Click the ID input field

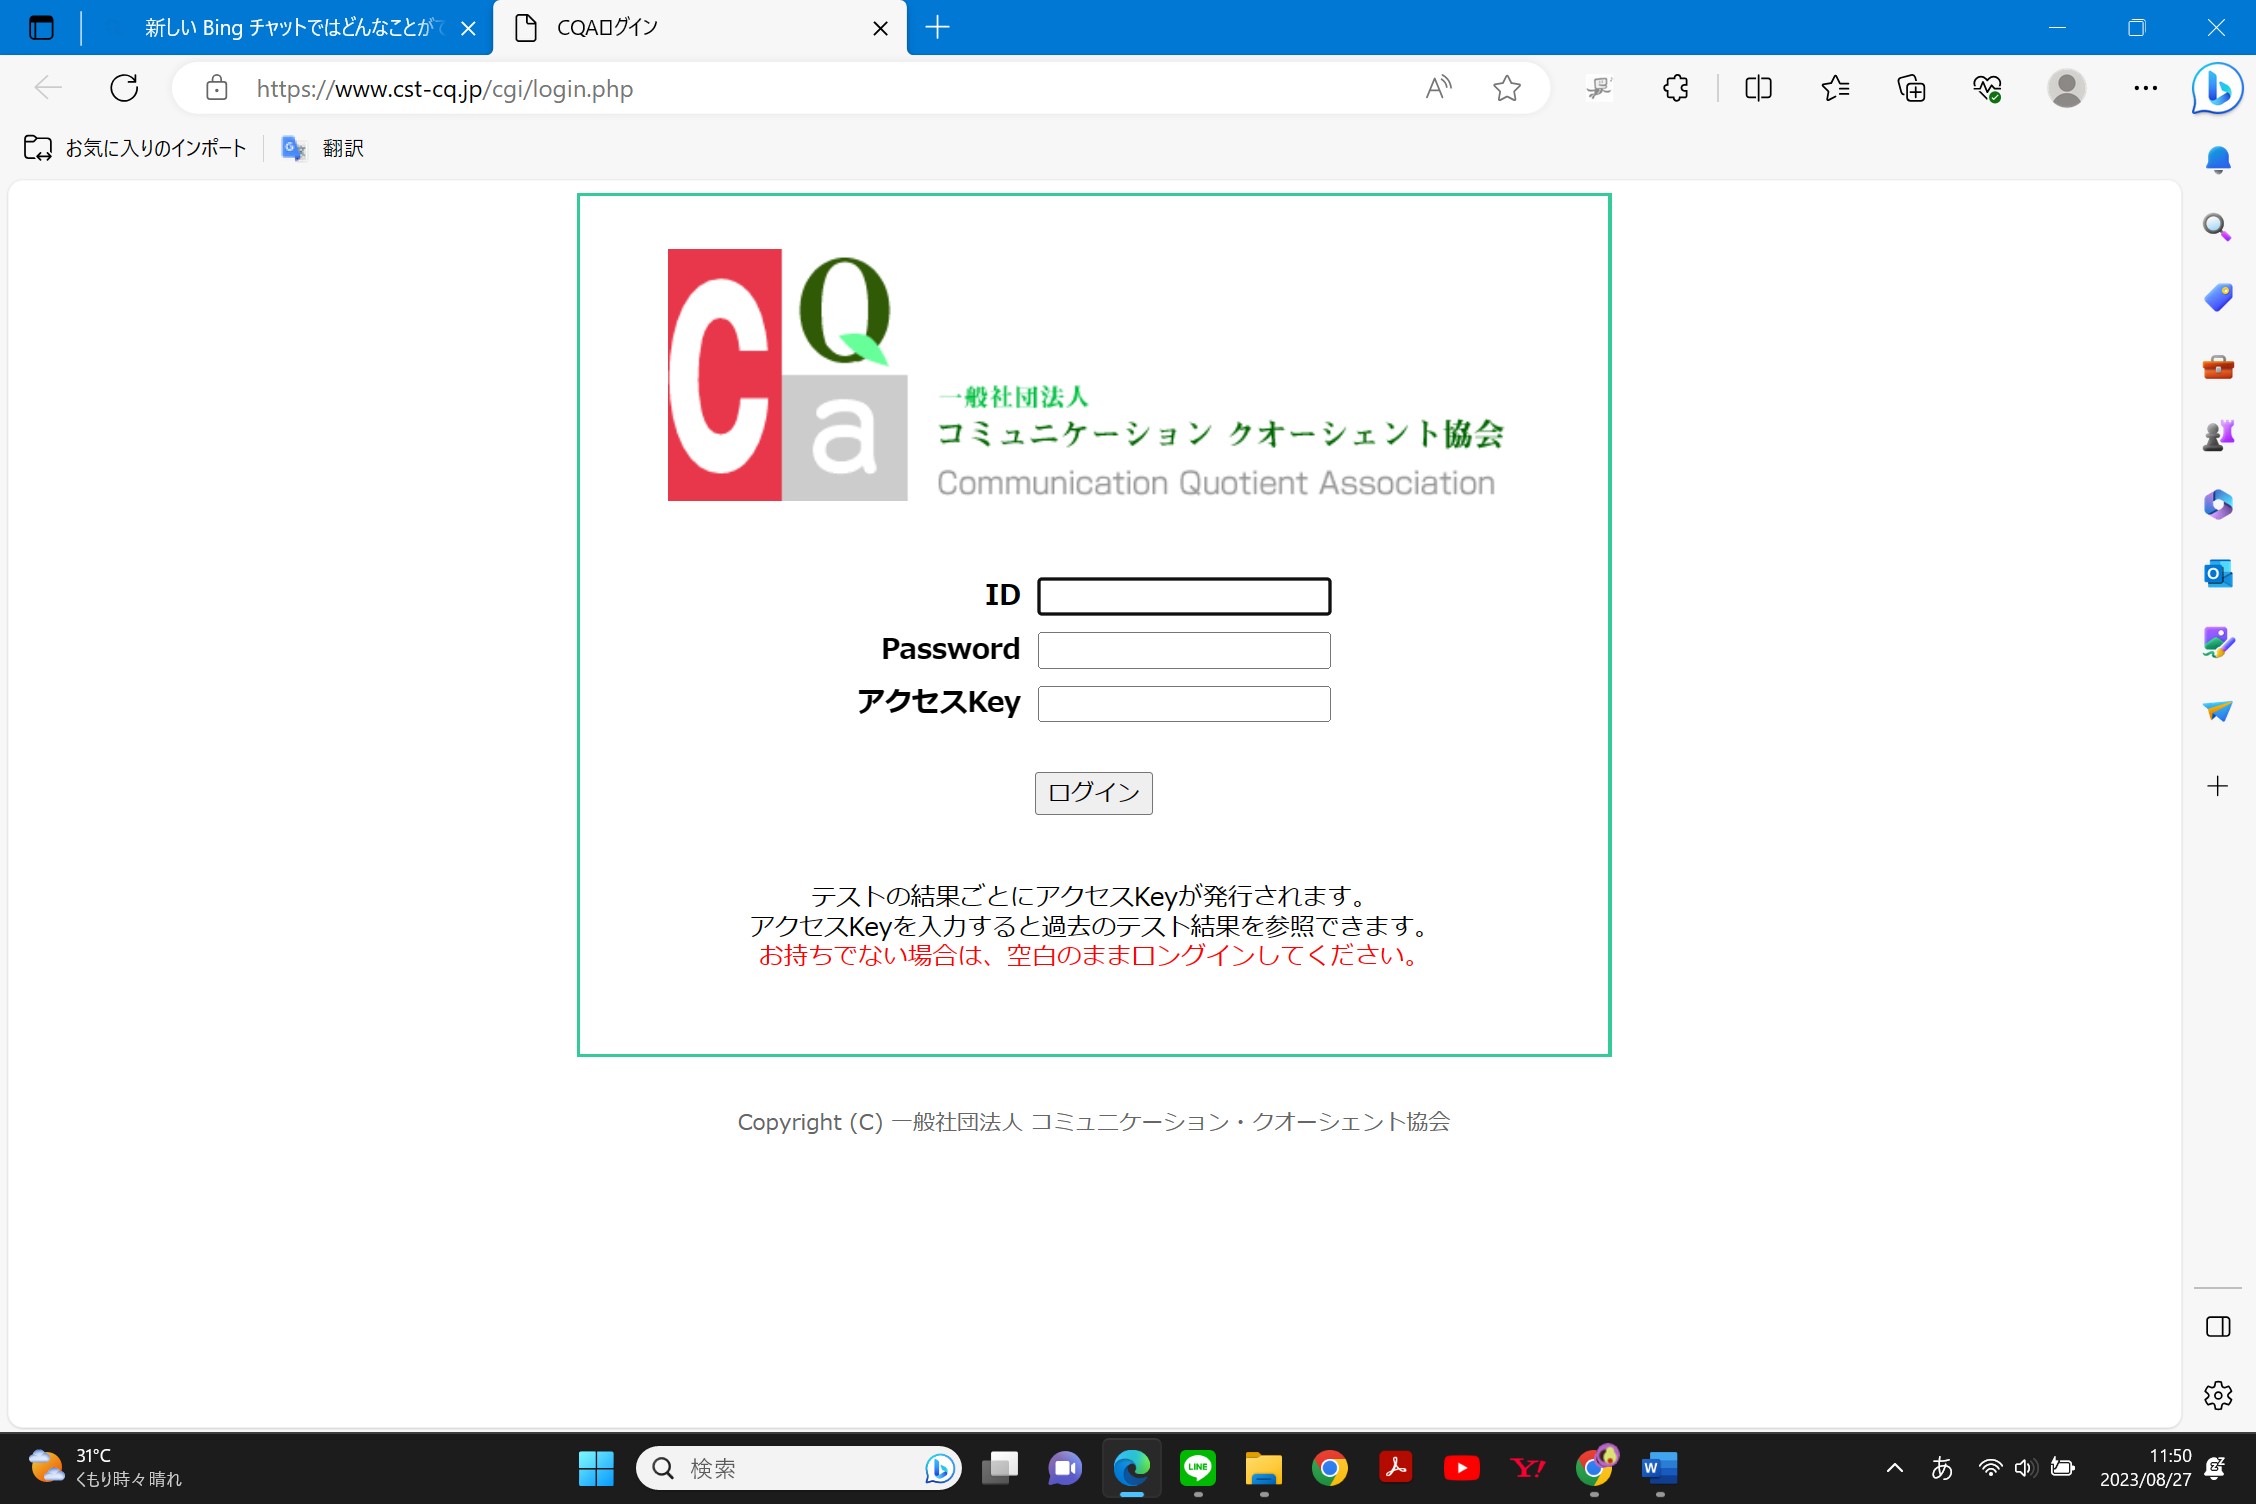coord(1184,596)
